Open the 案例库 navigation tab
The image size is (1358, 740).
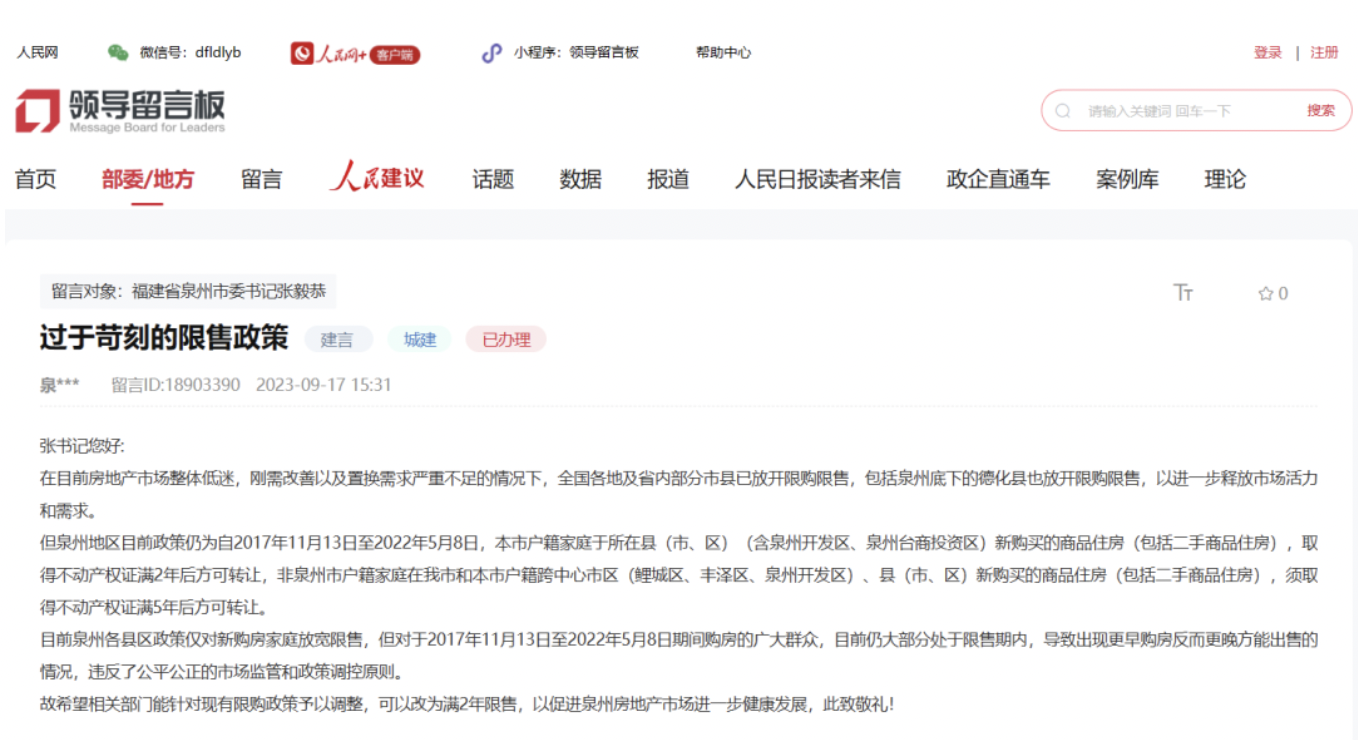1127,180
